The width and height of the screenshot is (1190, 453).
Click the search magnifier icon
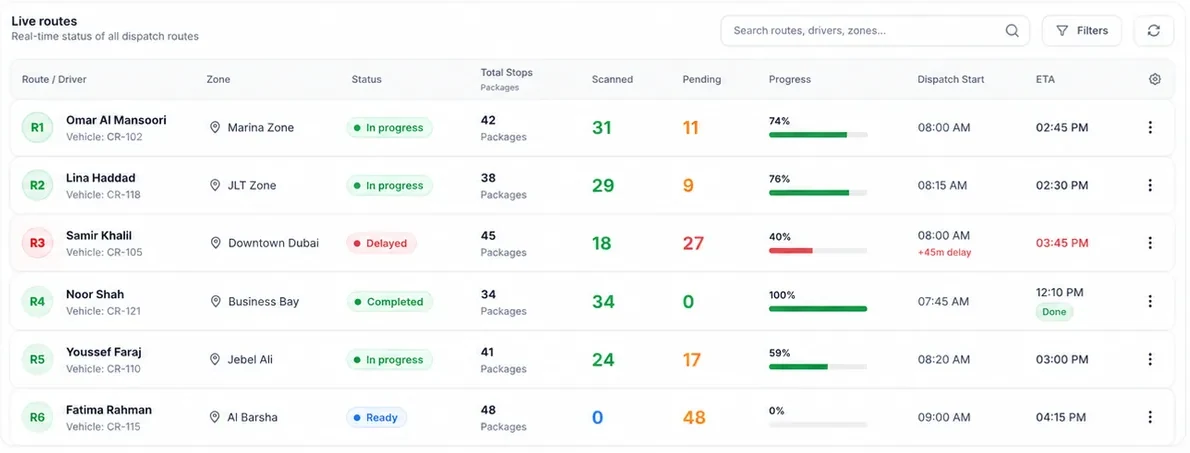pos(1012,31)
